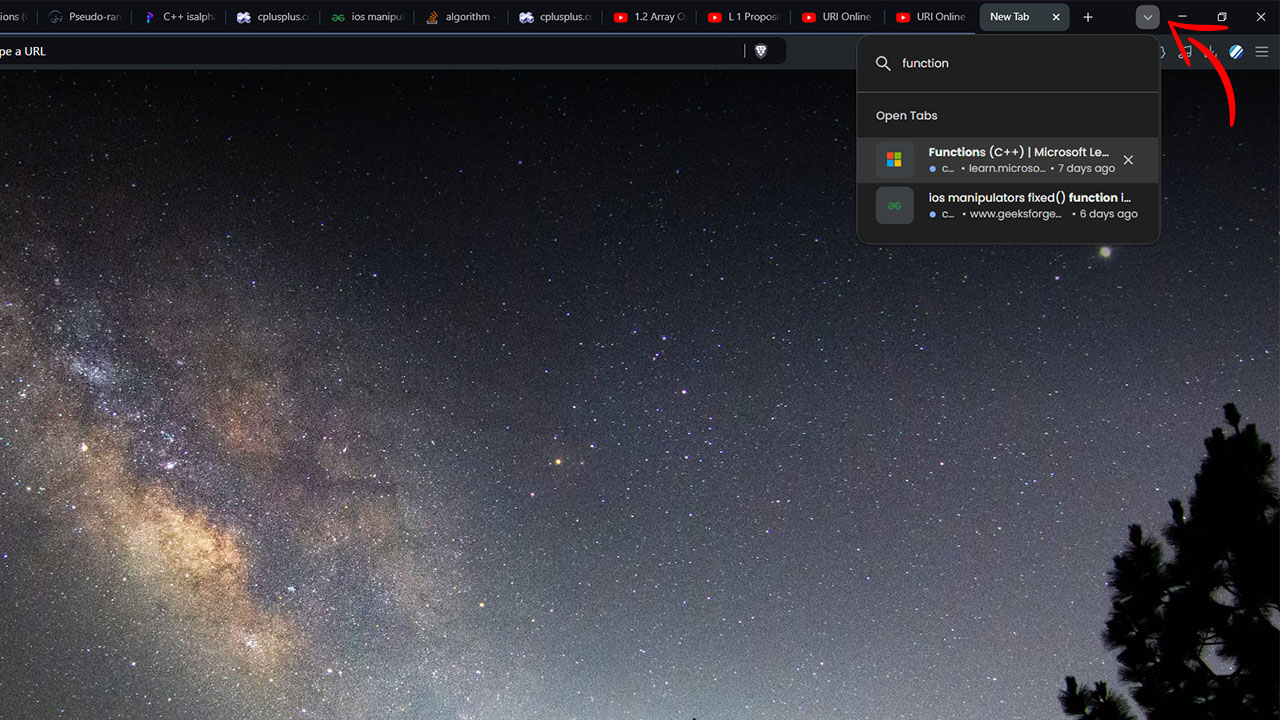Open the L 1 Proposi YouTube tab

tap(744, 17)
